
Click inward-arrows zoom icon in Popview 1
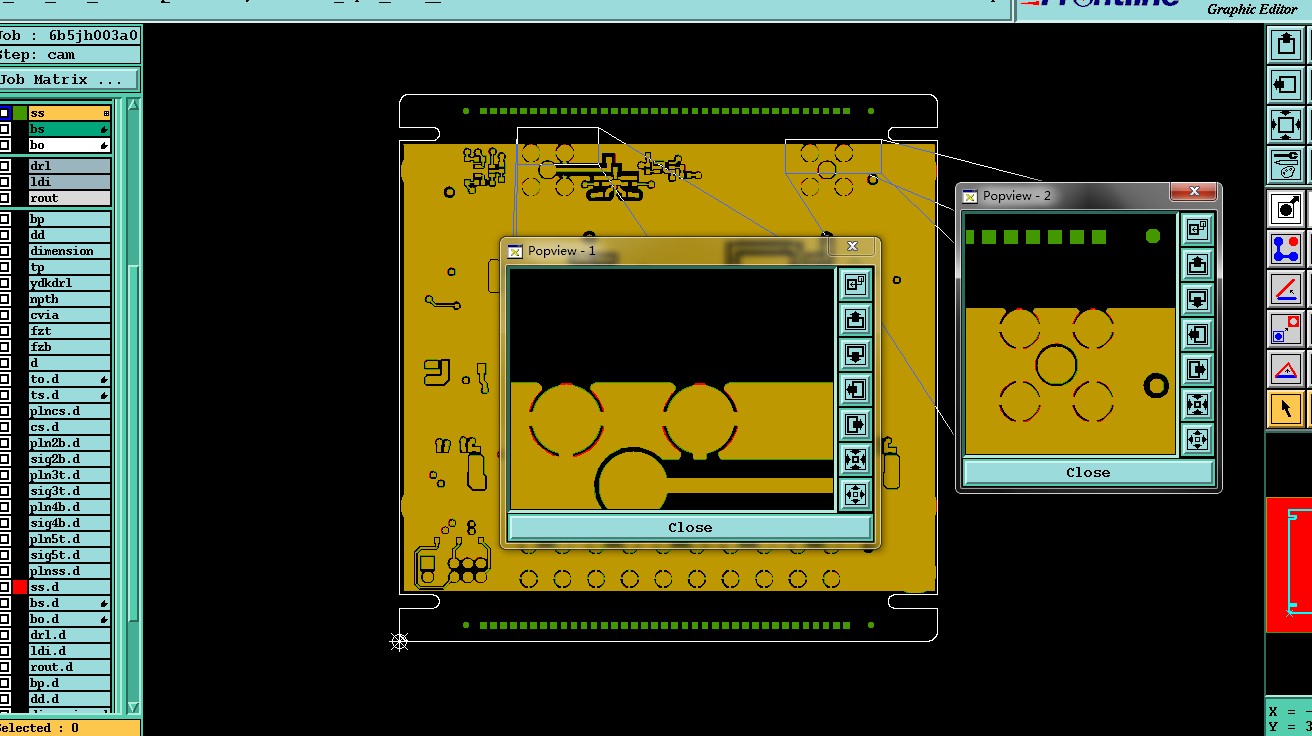click(855, 459)
